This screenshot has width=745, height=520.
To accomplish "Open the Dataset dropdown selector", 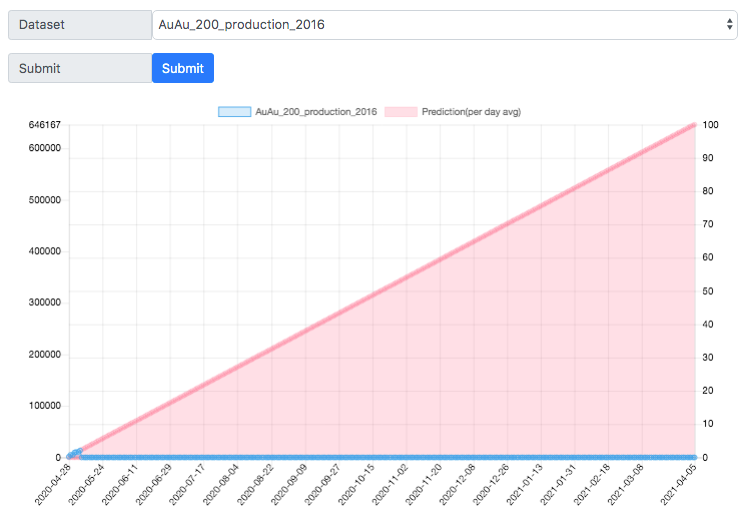I will pos(445,25).
